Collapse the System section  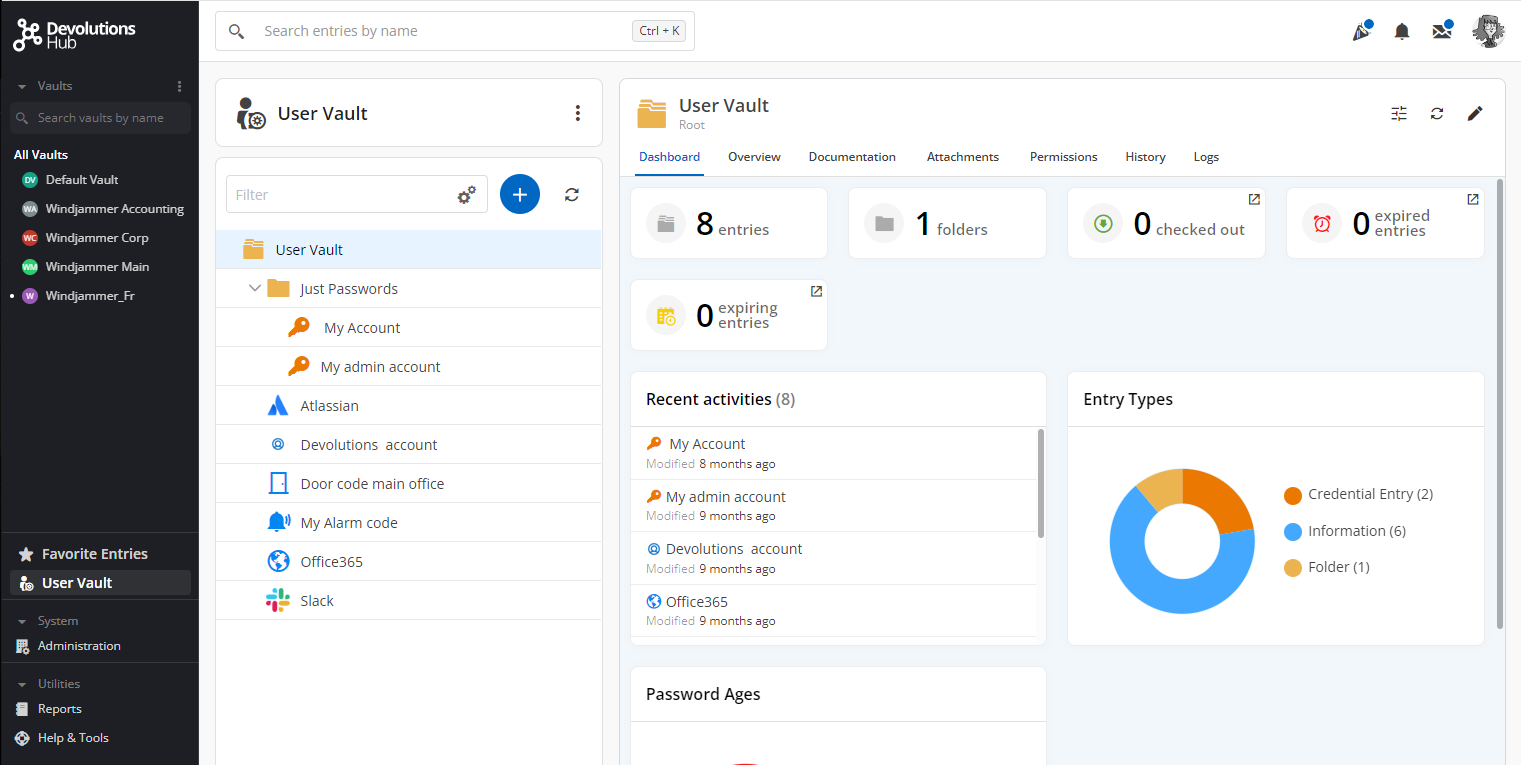tap(22, 621)
